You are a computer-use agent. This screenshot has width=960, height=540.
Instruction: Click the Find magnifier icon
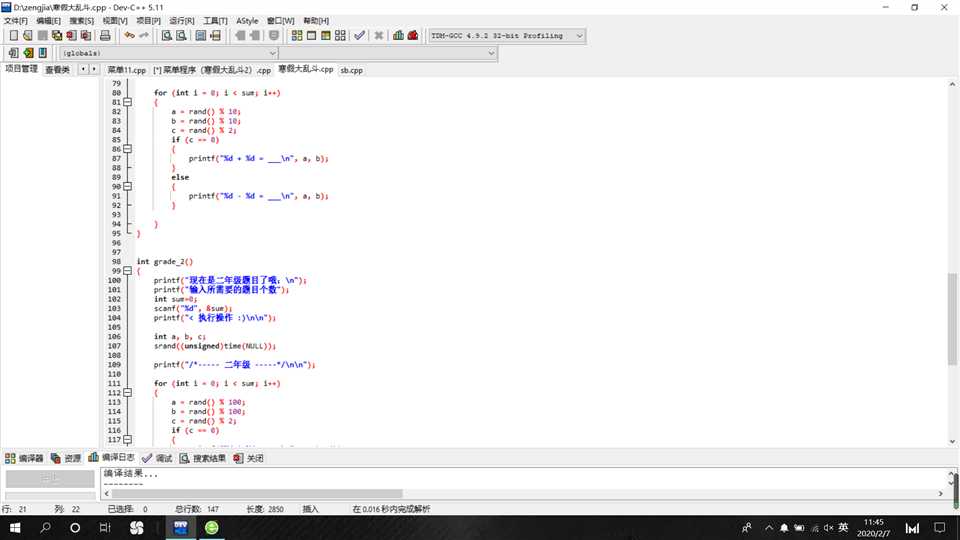167,36
